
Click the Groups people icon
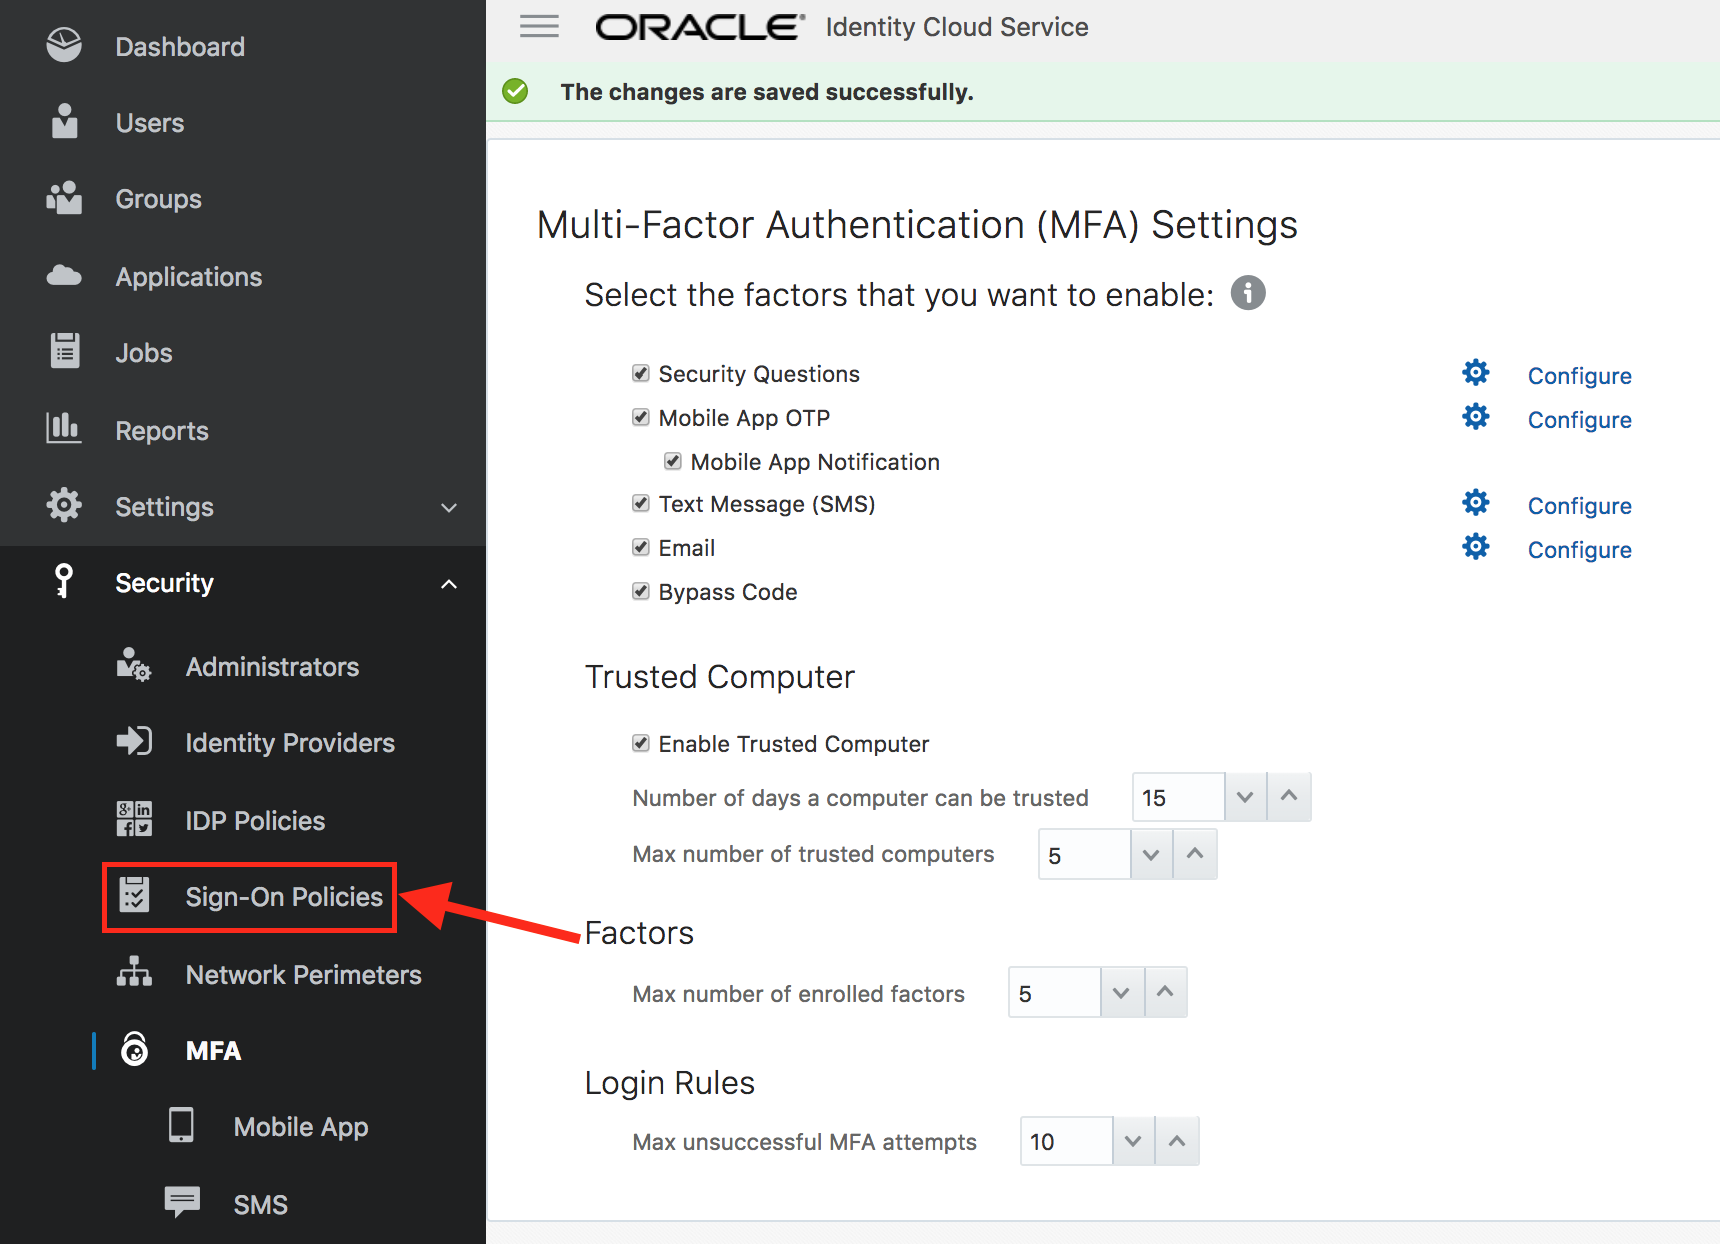64,198
